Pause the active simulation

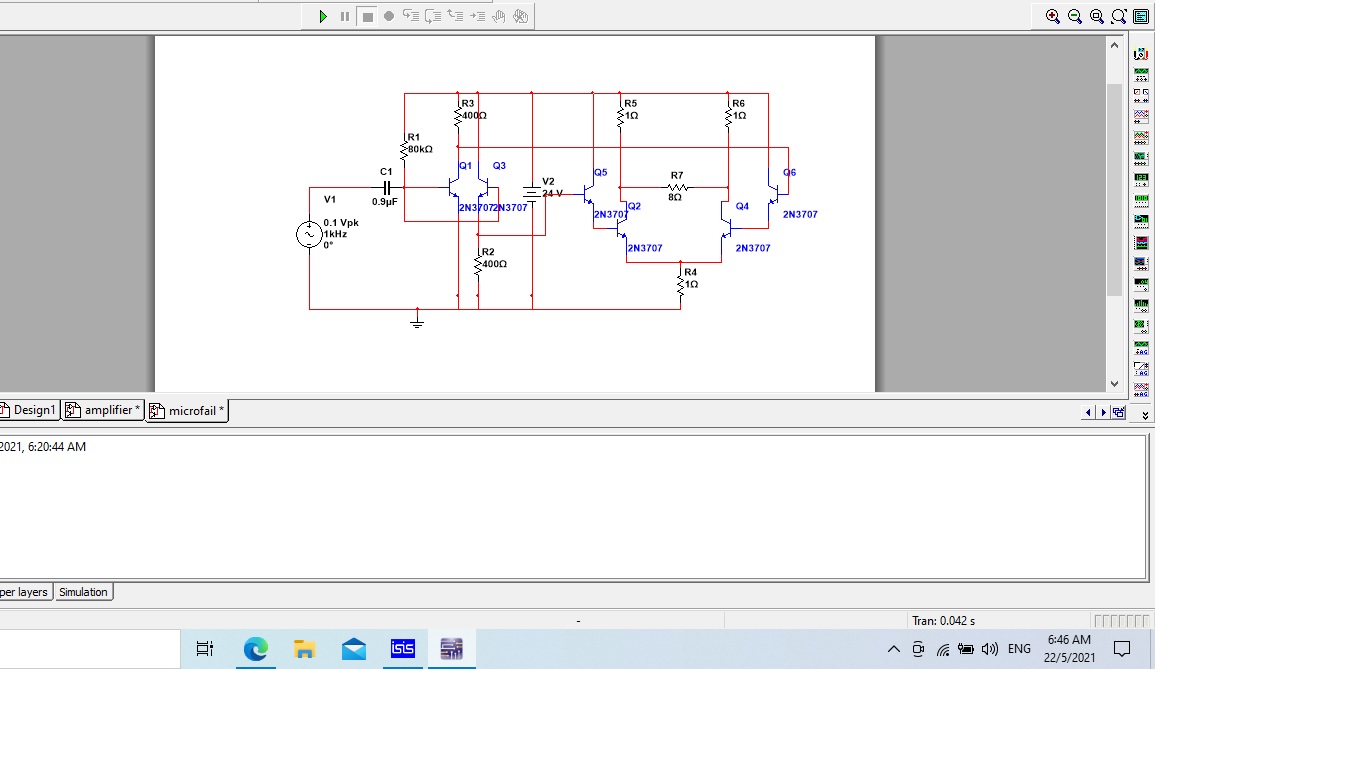[344, 16]
